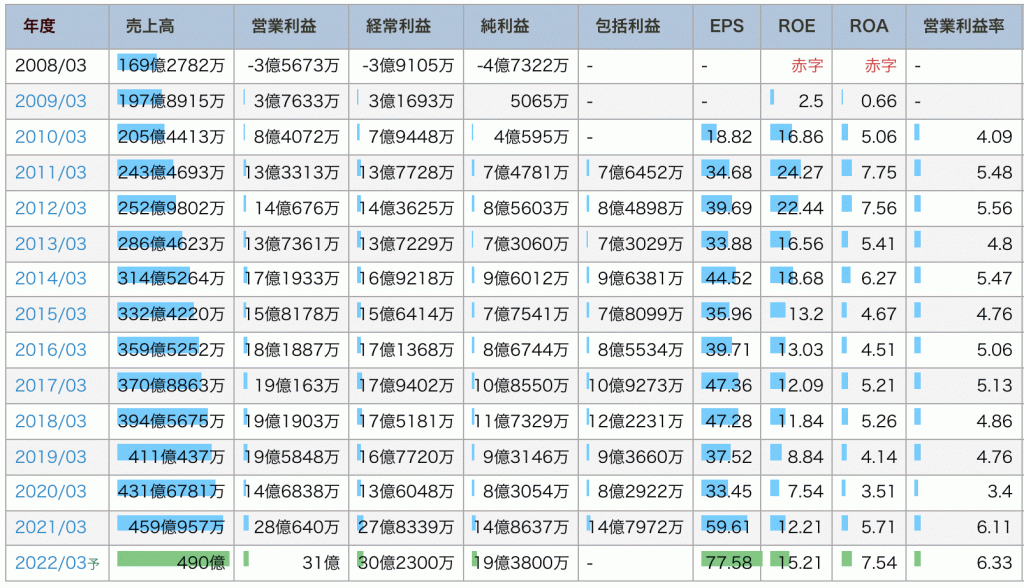The height and width of the screenshot is (588, 1024).
Task: Select the 営業利益率 column header
Action: [x=964, y=26]
